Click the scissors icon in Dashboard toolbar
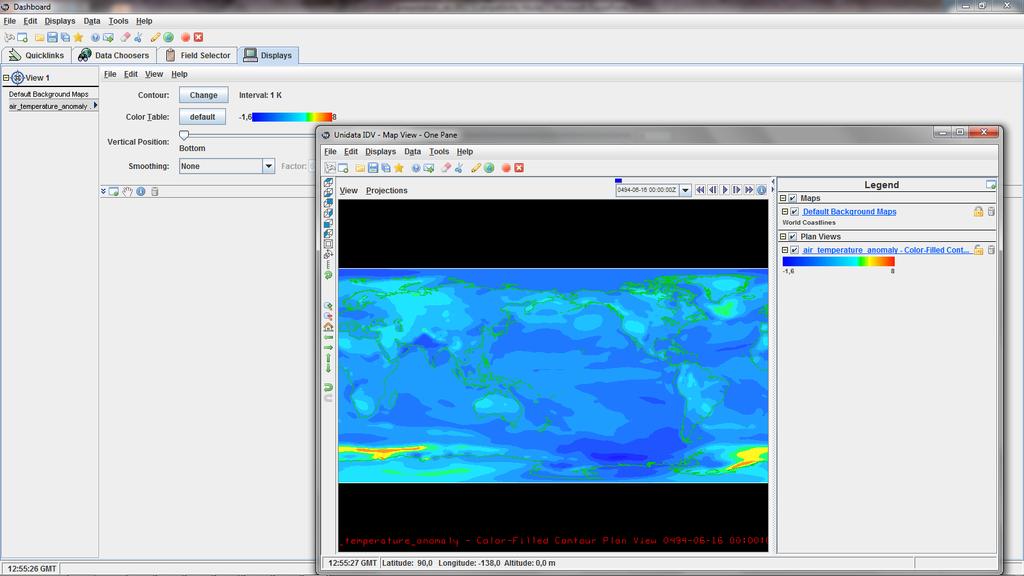Viewport: 1024px width, 576px height. (x=138, y=37)
